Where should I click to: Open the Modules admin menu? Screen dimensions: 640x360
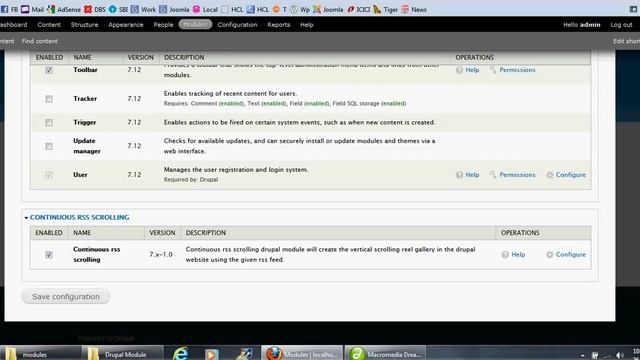195,24
